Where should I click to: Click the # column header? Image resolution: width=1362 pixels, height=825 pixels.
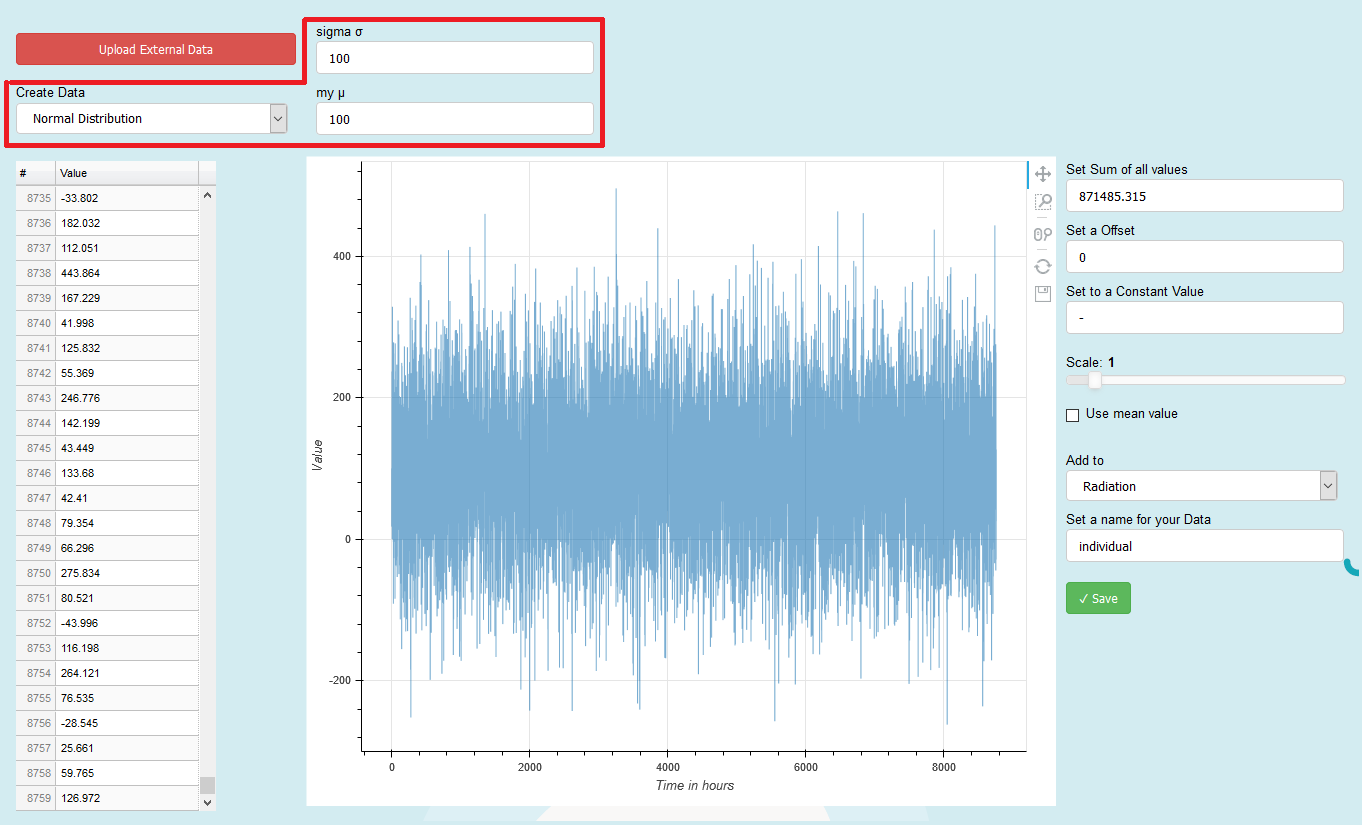tap(35, 173)
